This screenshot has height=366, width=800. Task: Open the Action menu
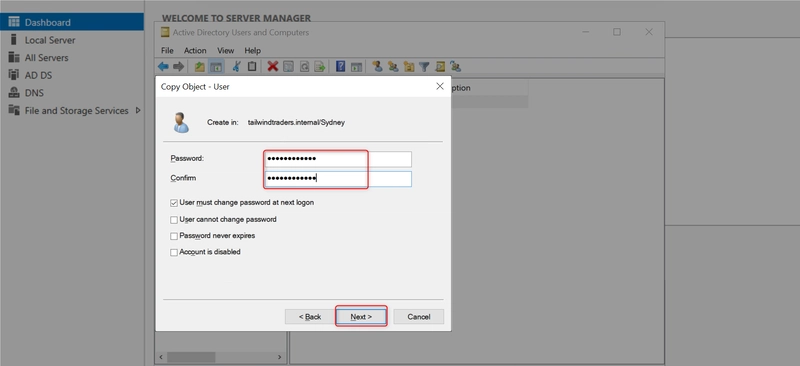point(195,51)
